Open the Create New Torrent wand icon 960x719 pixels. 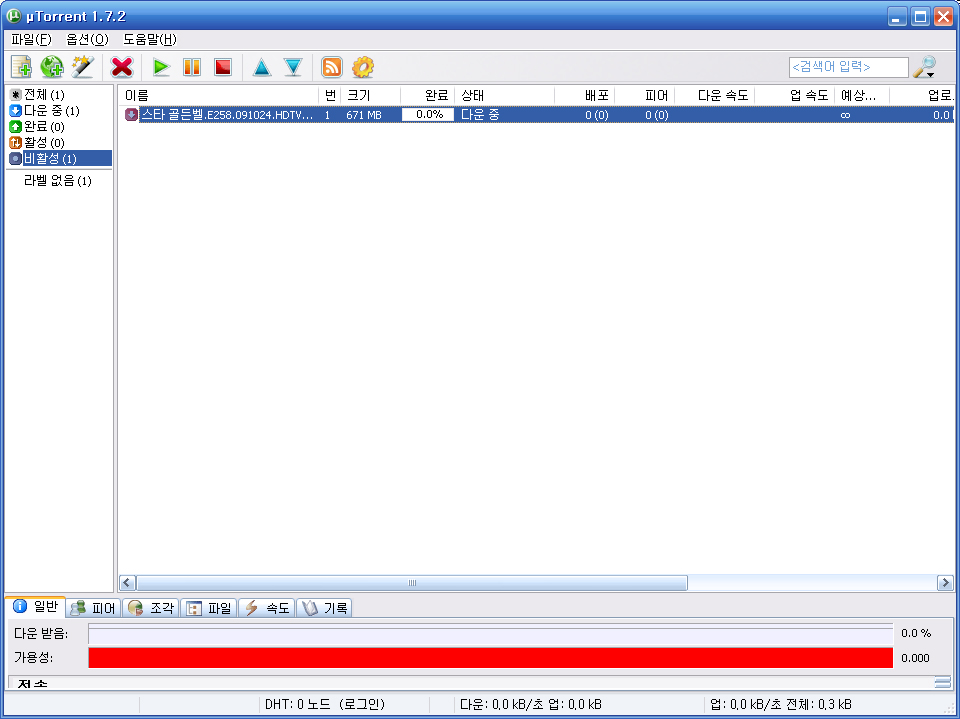pos(83,67)
